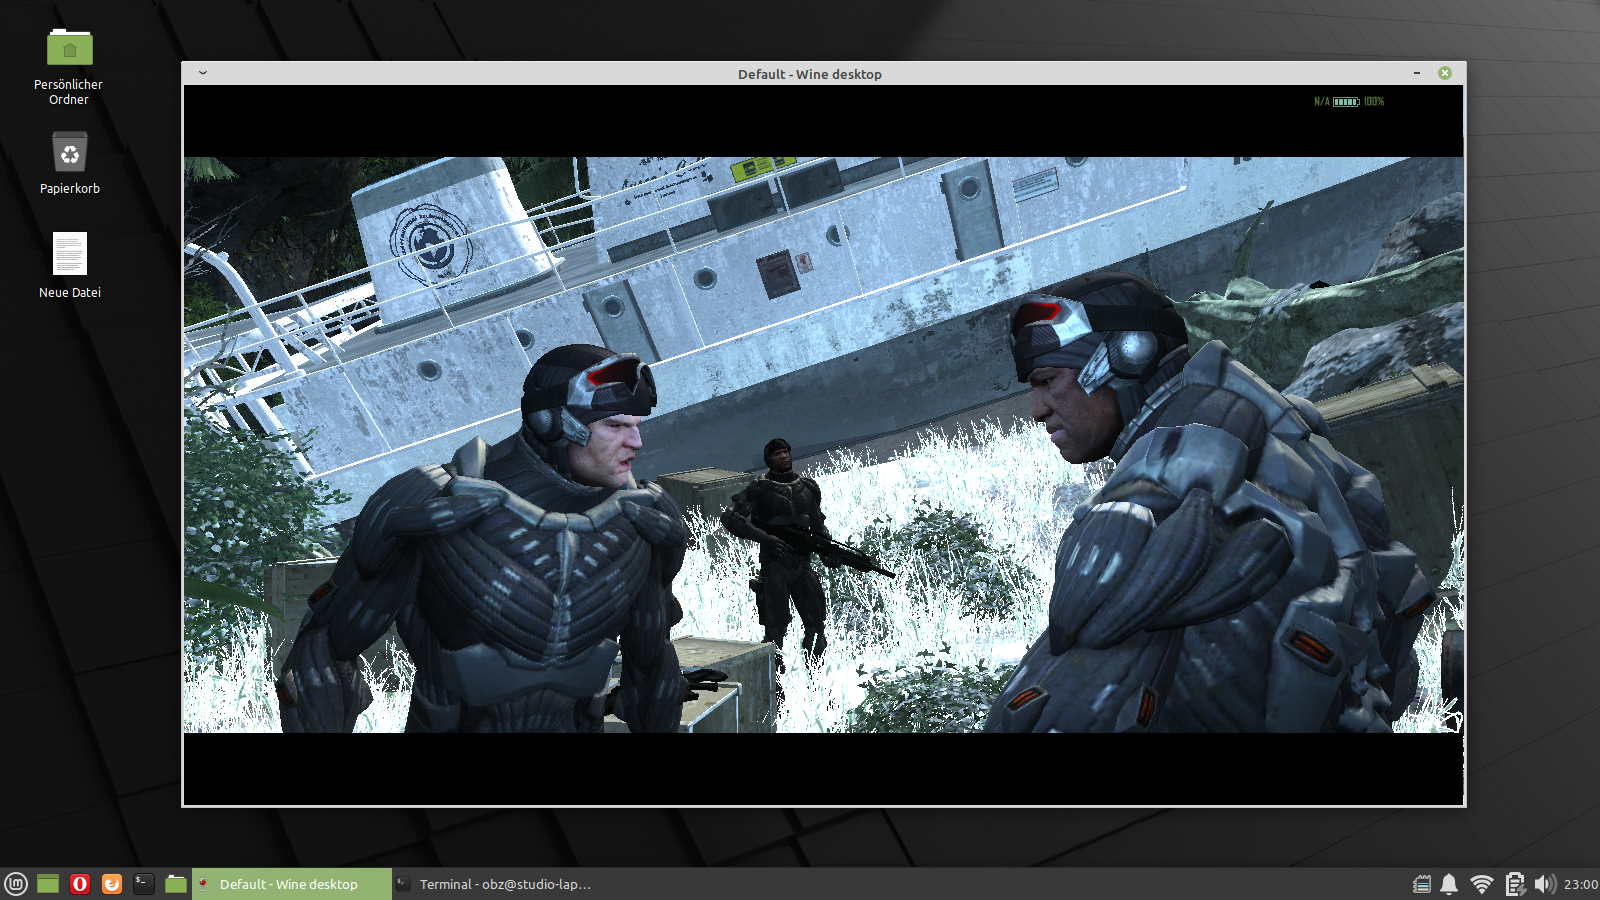
Task: Minimize the Wine desktop window
Action: [1417, 73]
